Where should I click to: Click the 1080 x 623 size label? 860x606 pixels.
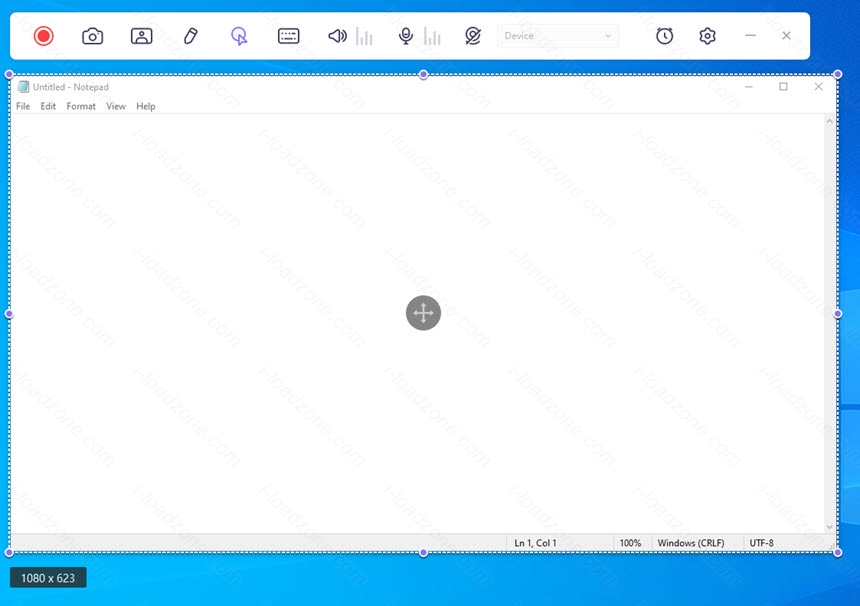(x=48, y=578)
